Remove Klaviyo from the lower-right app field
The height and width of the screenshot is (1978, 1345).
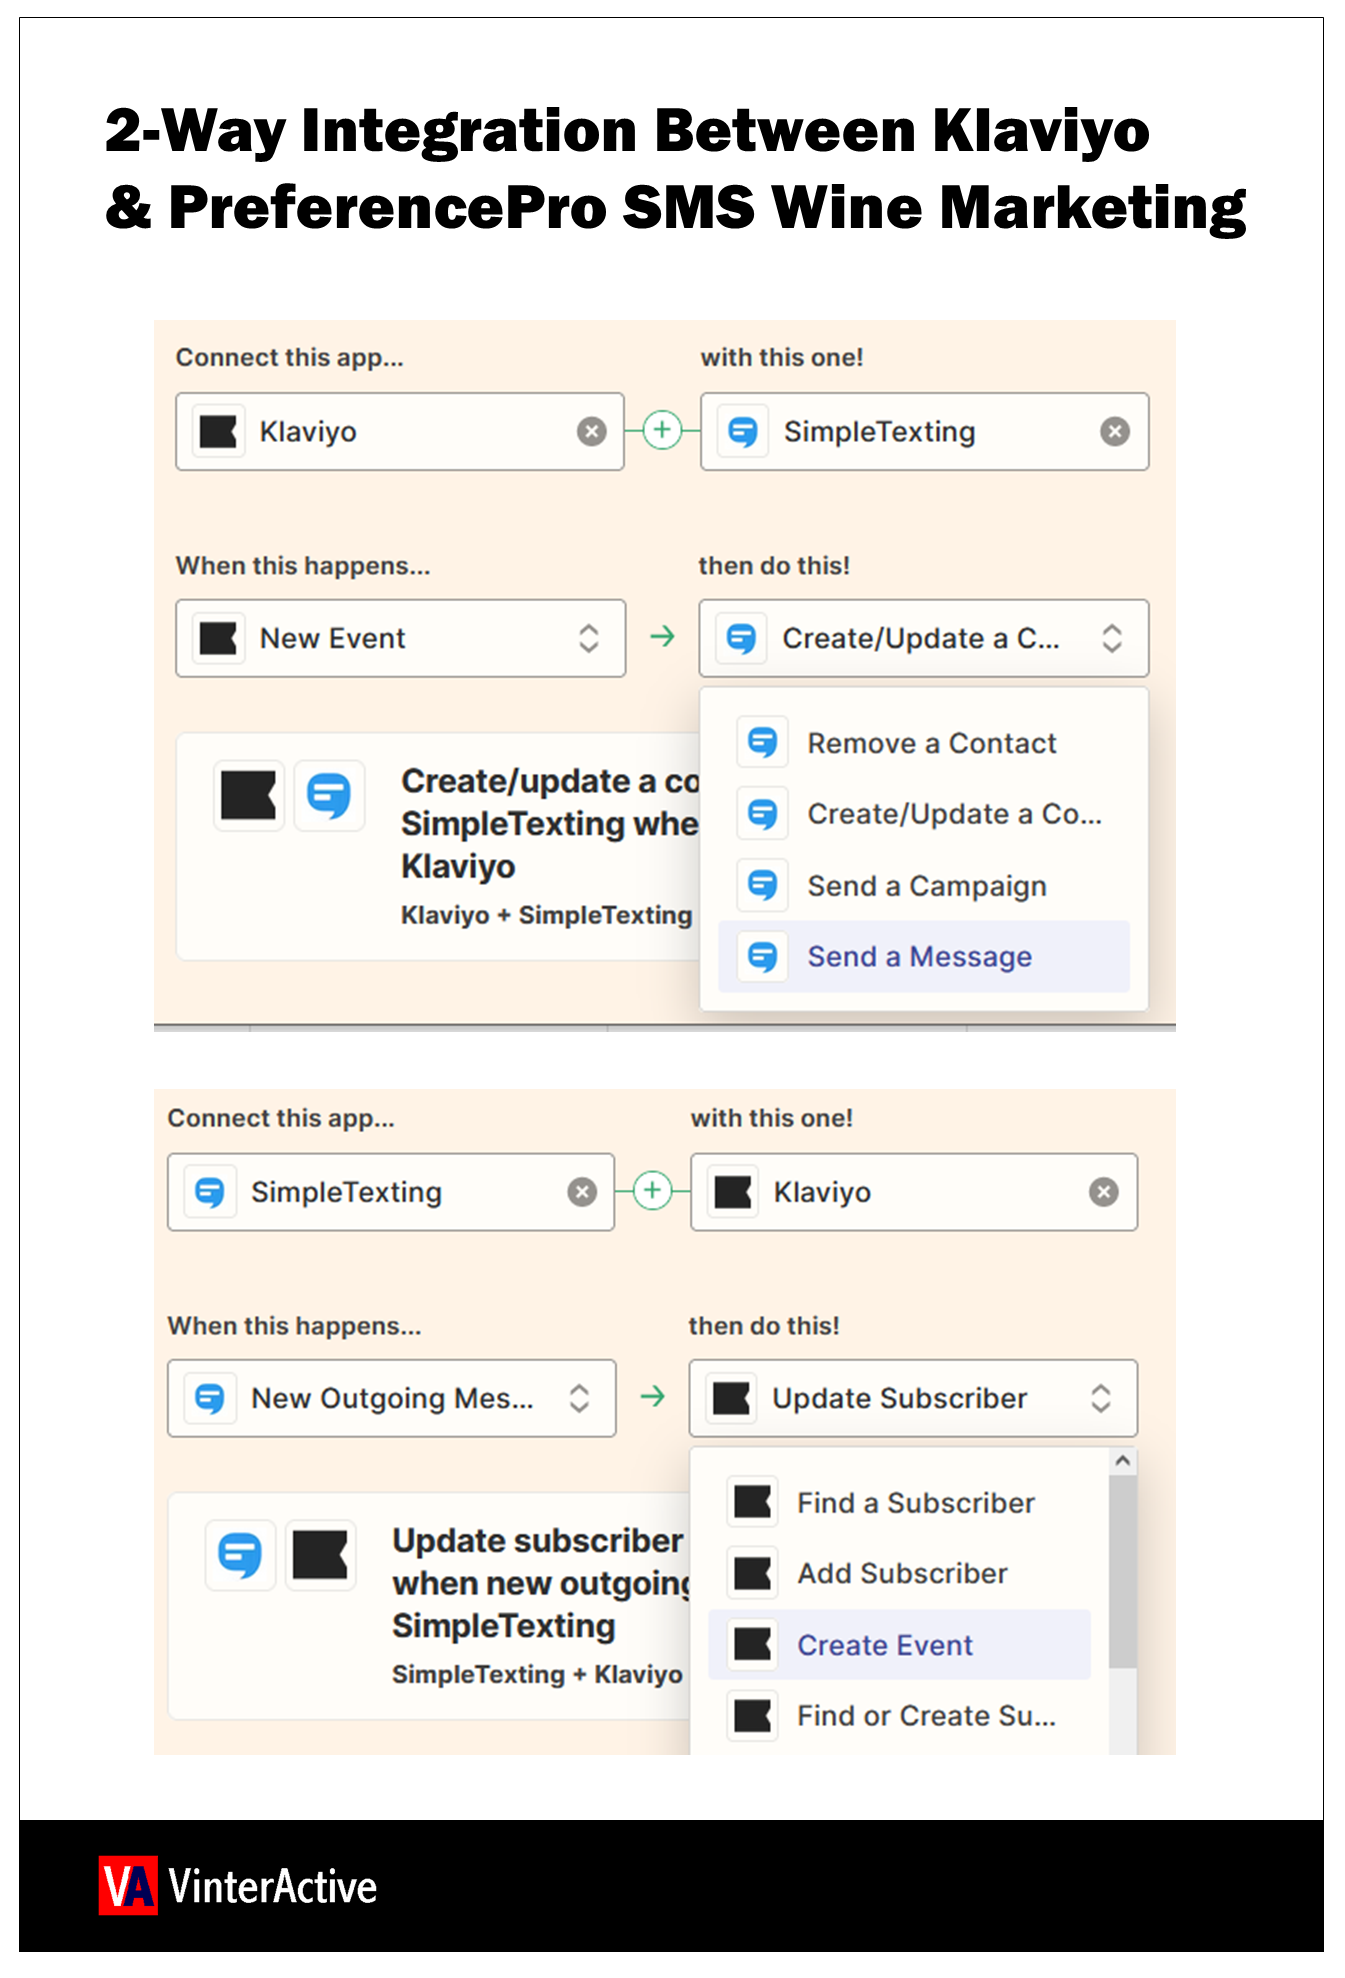[x=1103, y=1192]
